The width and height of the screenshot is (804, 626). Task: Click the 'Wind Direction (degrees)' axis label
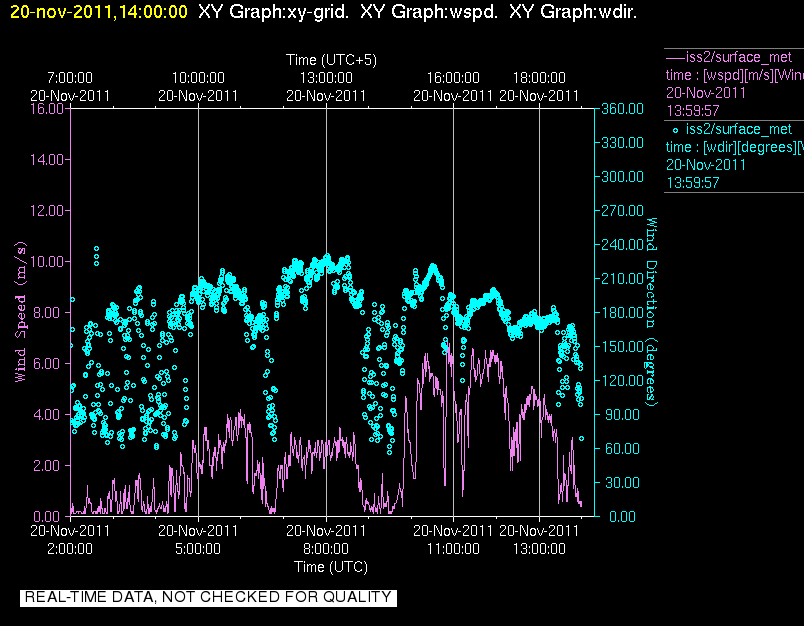tap(651, 312)
